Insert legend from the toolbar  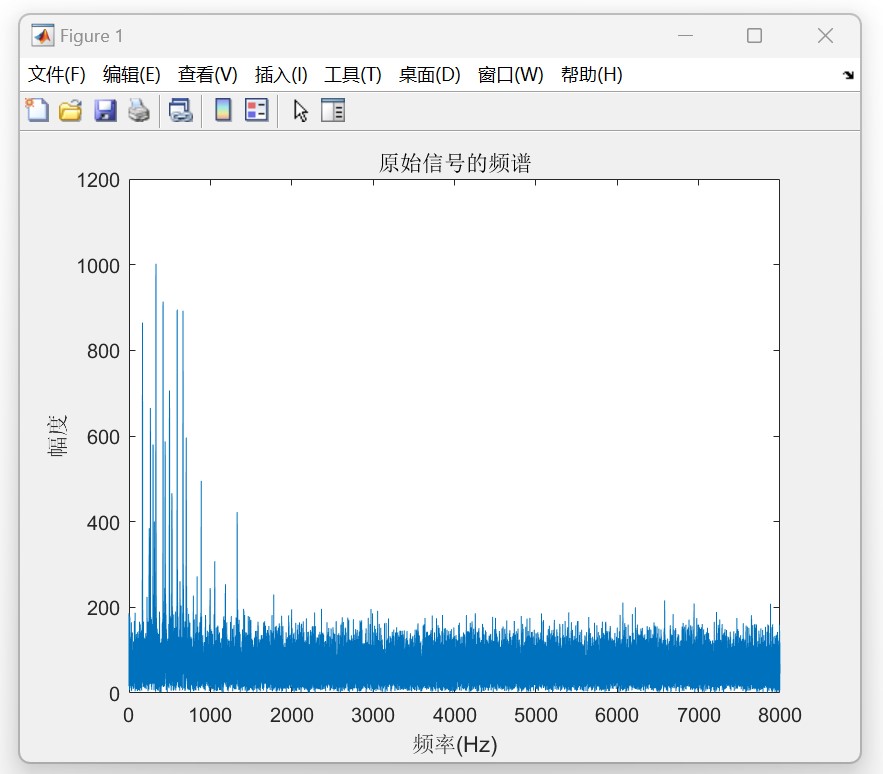[x=257, y=110]
